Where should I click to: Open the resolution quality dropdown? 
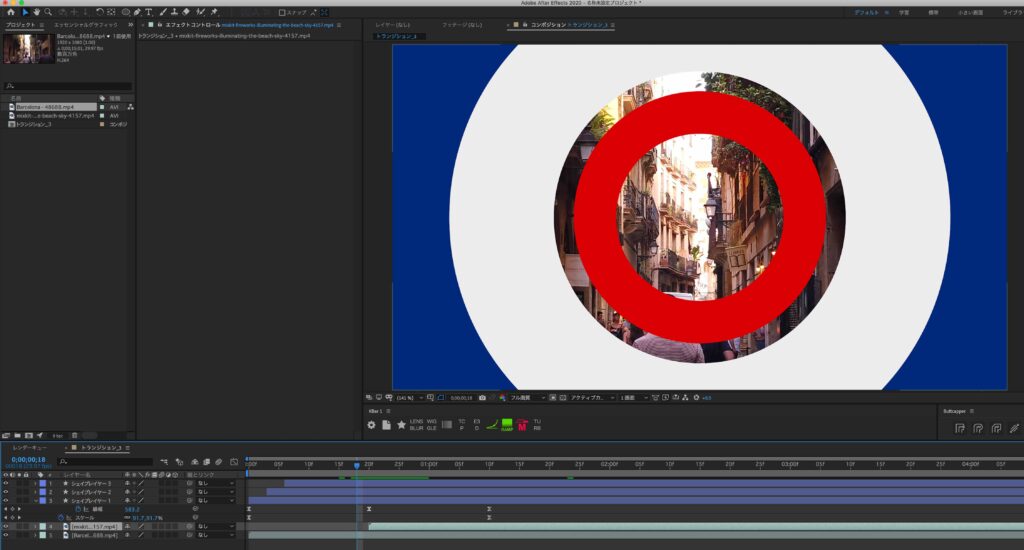tap(528, 398)
